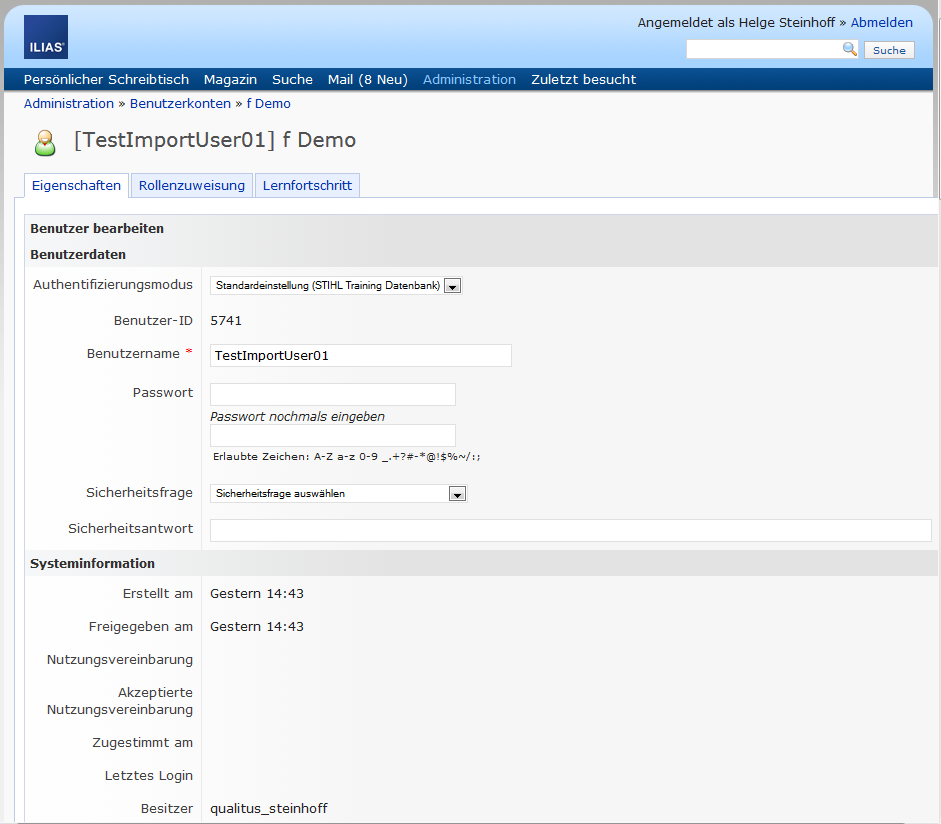Image resolution: width=941 pixels, height=824 pixels.
Task: Focus the Passwort input field
Action: coord(332,394)
